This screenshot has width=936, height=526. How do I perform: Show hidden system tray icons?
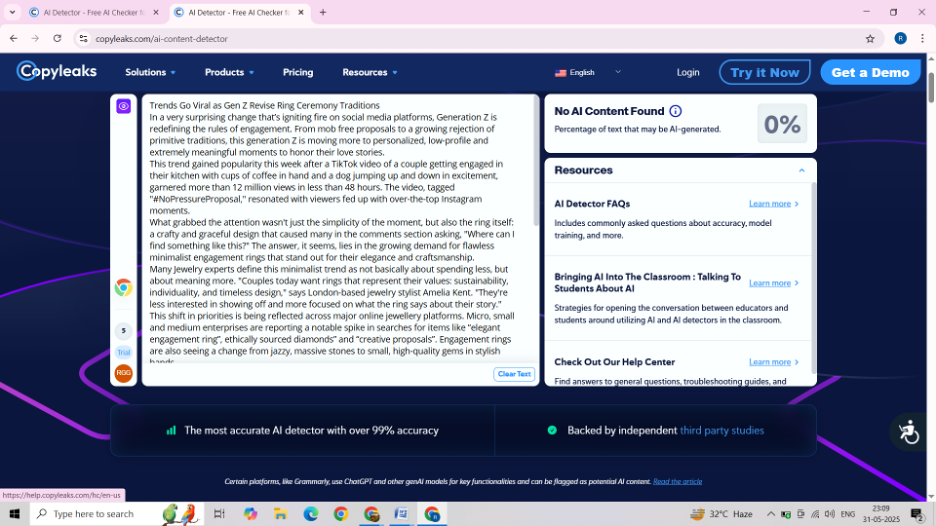[x=771, y=513]
